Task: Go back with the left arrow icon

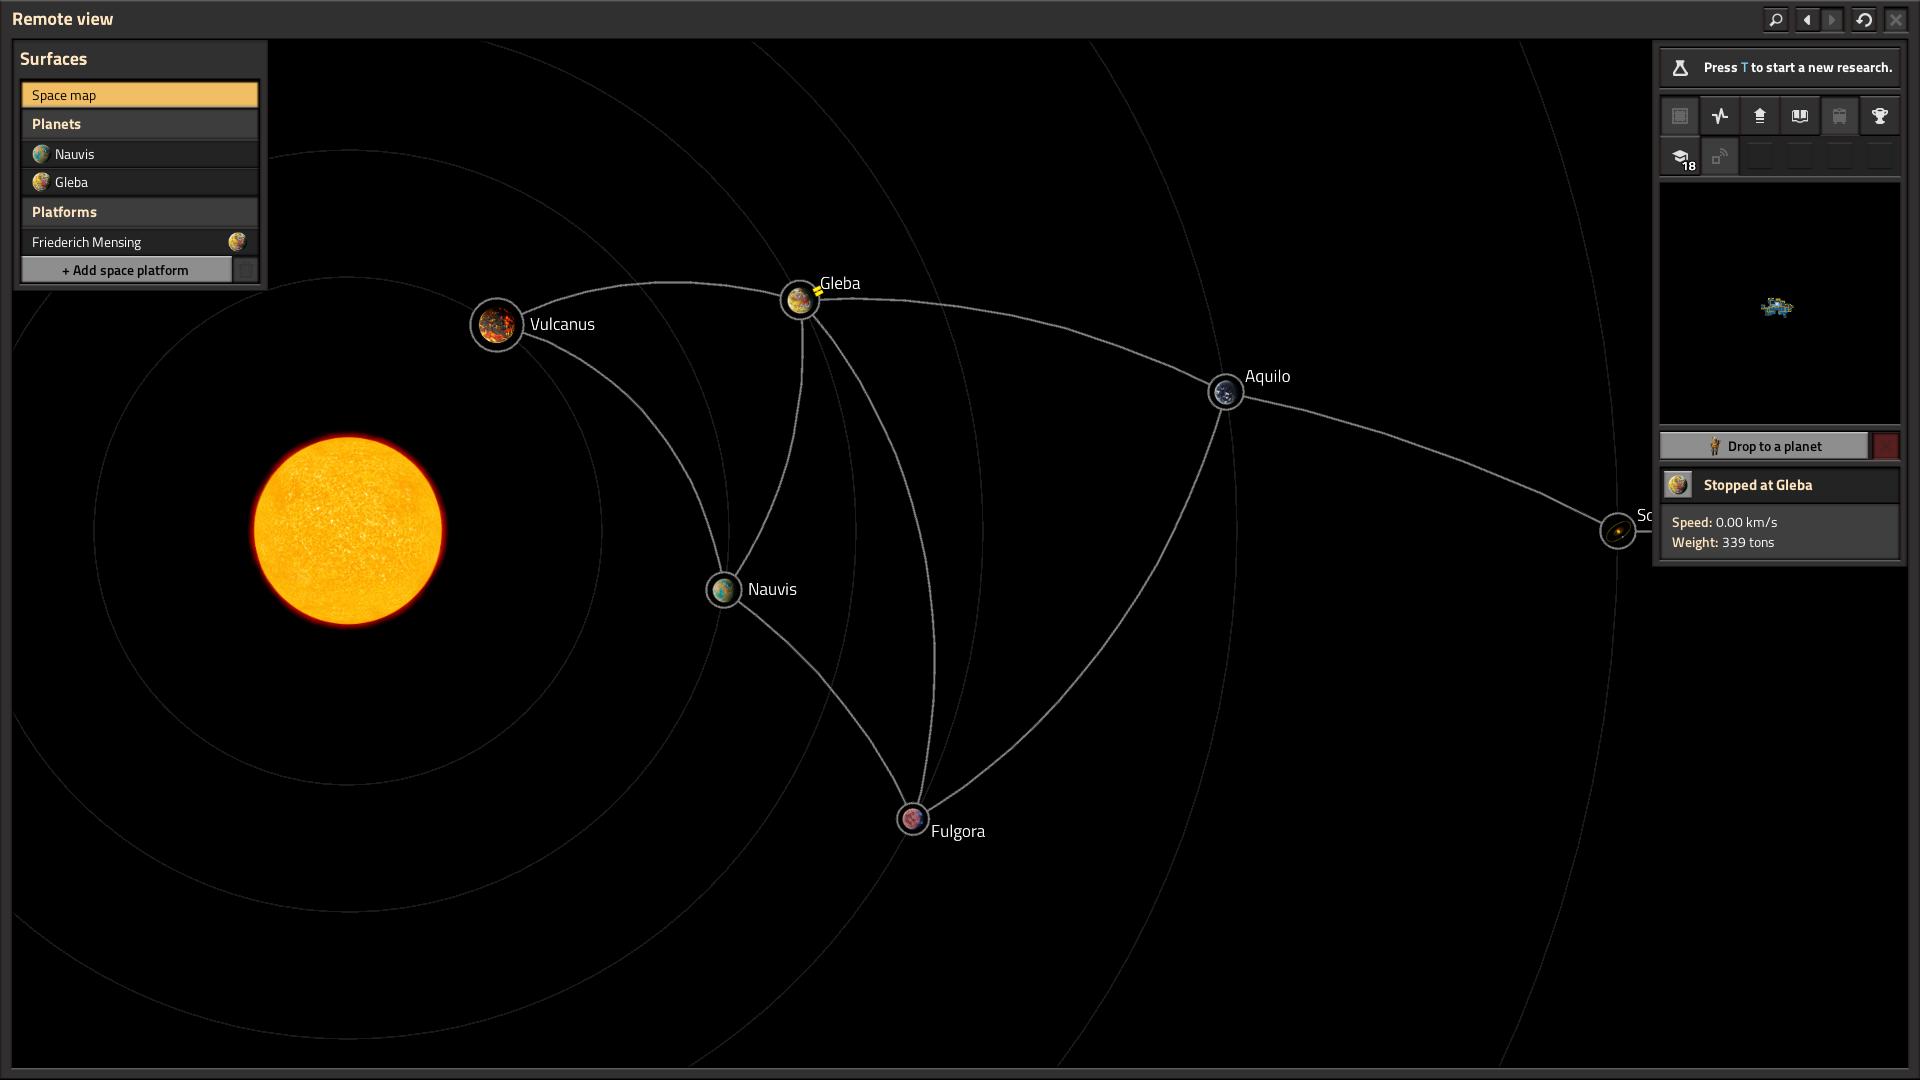Action: [1807, 19]
